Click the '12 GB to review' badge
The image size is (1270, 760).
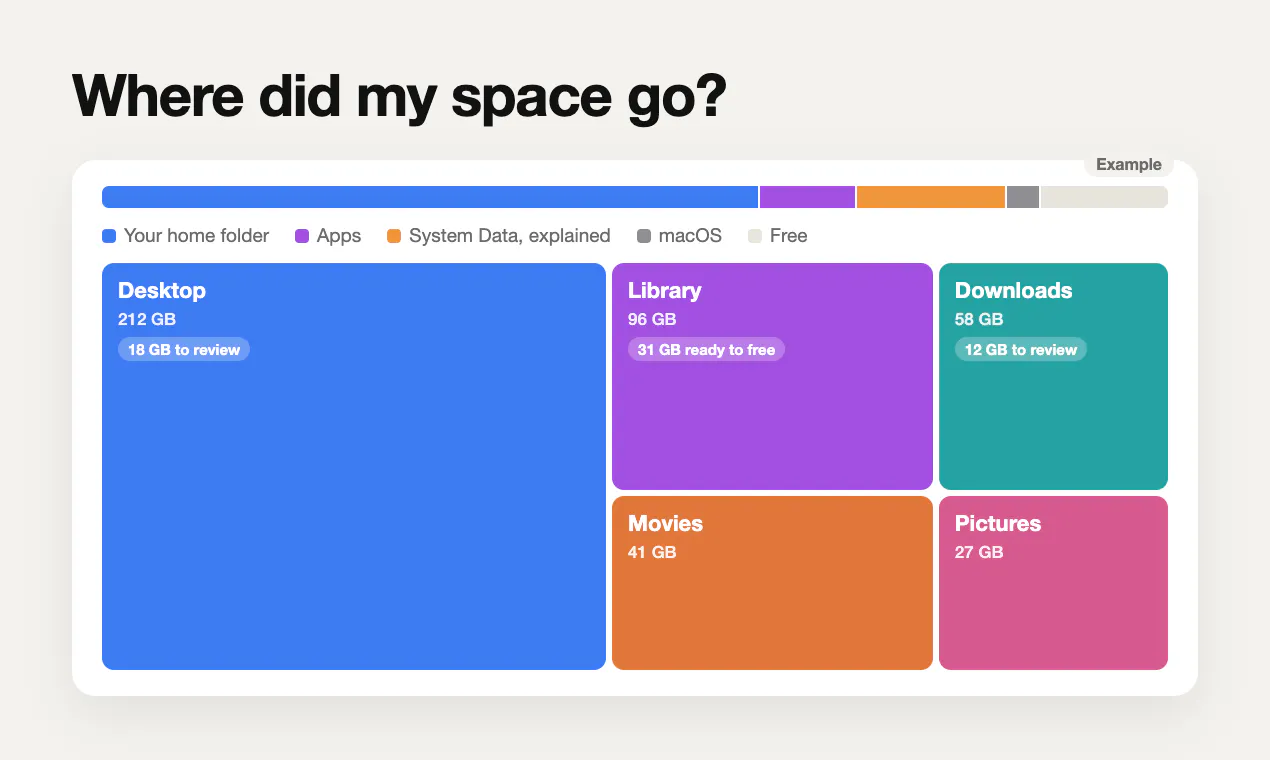pyautogui.click(x=1021, y=349)
